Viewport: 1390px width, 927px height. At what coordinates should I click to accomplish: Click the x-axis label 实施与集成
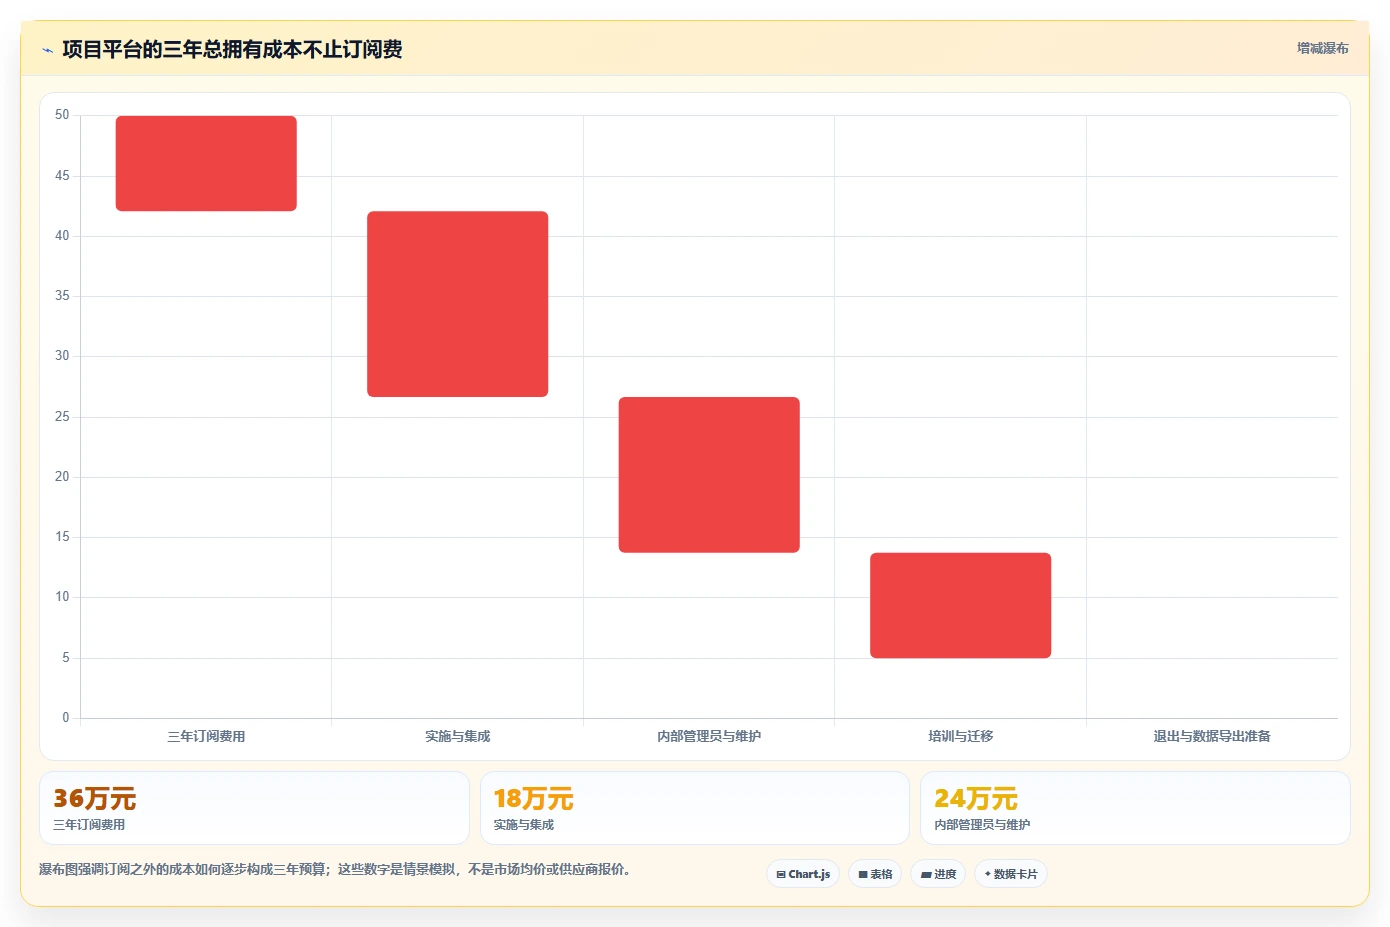tap(458, 736)
